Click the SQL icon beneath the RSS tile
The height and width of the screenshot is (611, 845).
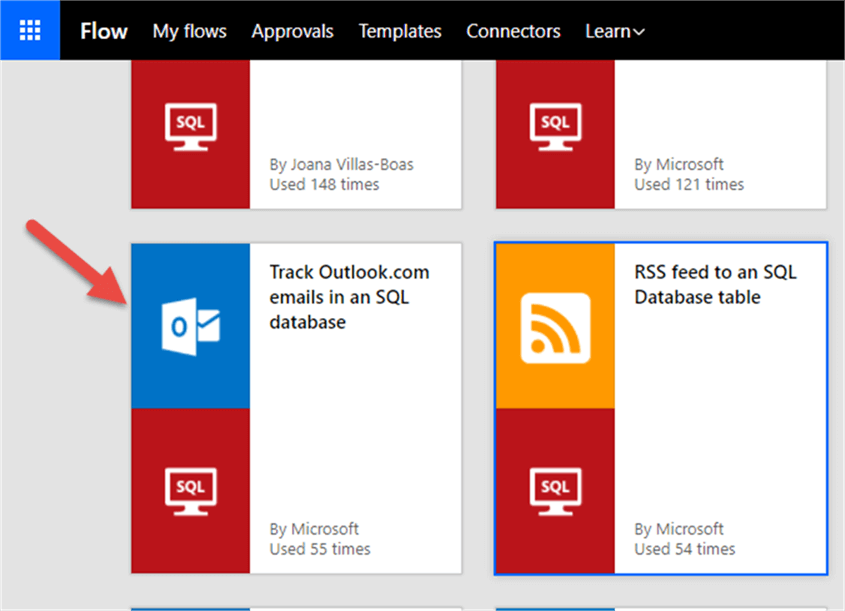[x=555, y=490]
